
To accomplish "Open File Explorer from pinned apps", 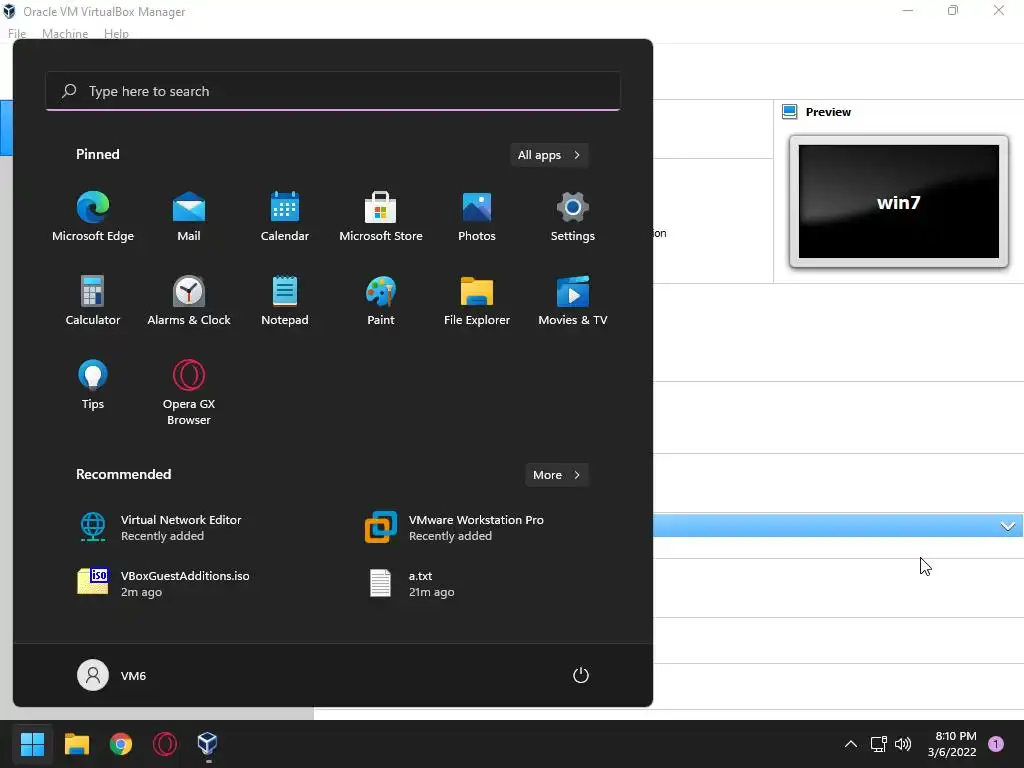I will point(477,301).
